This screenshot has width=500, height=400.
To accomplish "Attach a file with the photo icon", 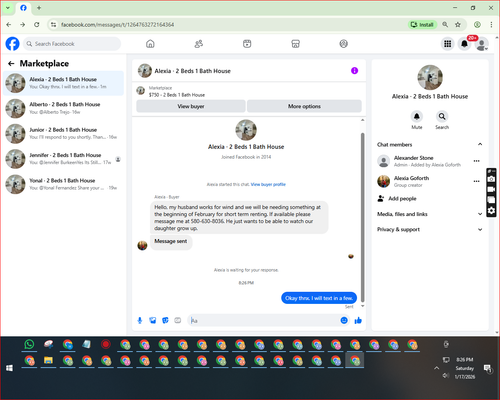I will (x=153, y=320).
